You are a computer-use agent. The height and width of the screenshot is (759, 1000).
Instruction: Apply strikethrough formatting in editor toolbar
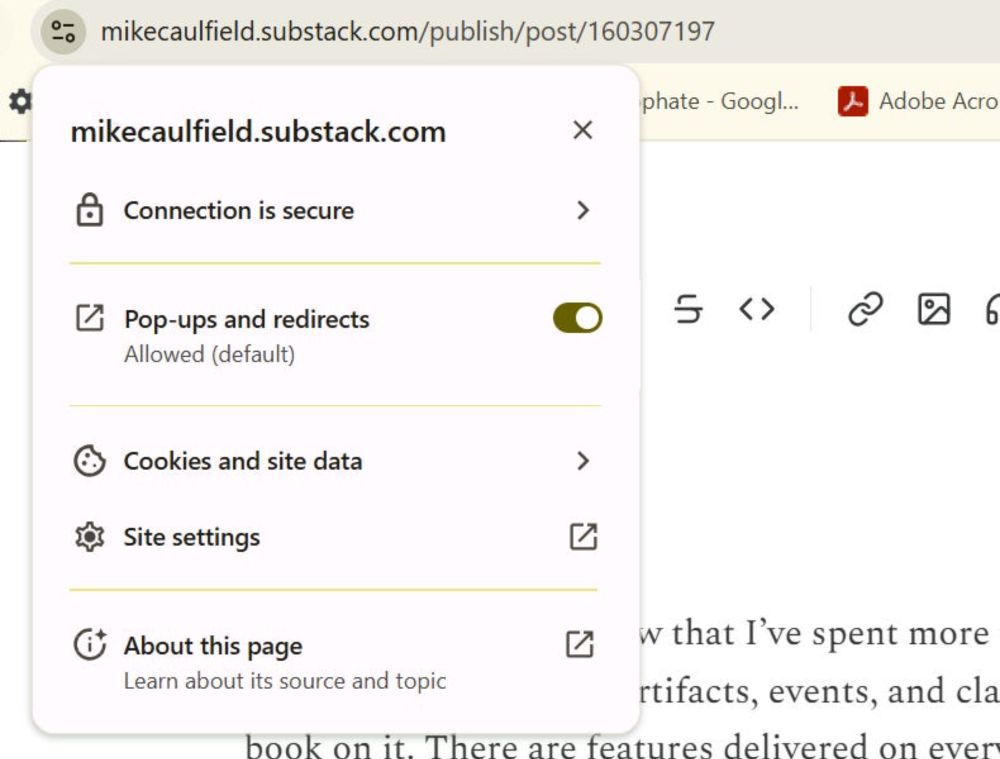tap(688, 309)
